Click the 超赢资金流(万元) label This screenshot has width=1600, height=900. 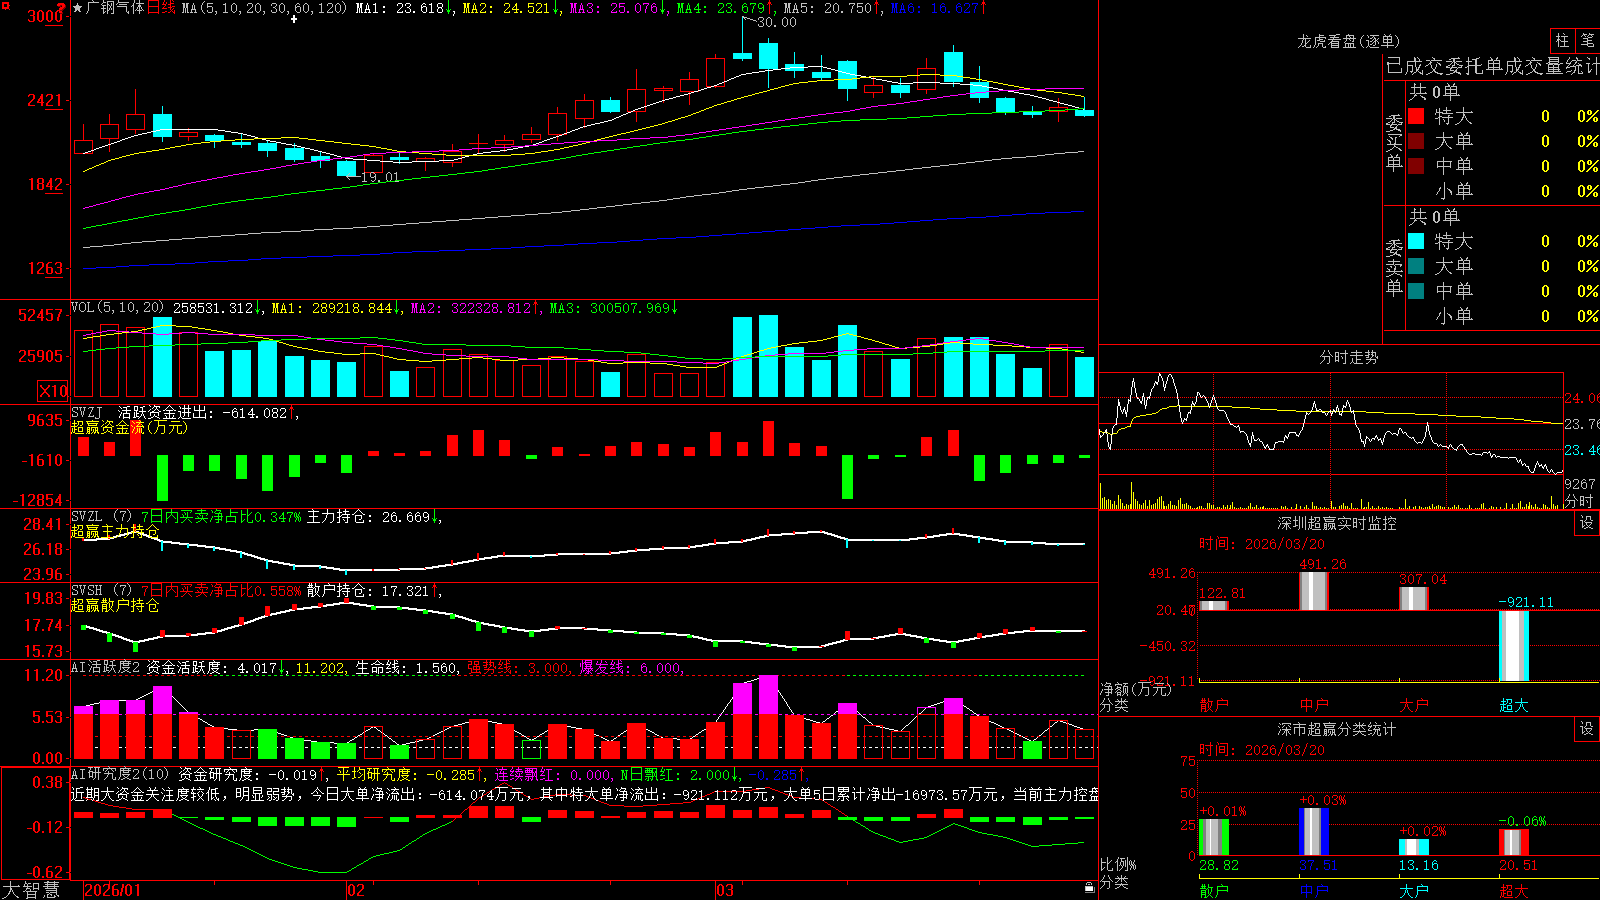tap(129, 427)
